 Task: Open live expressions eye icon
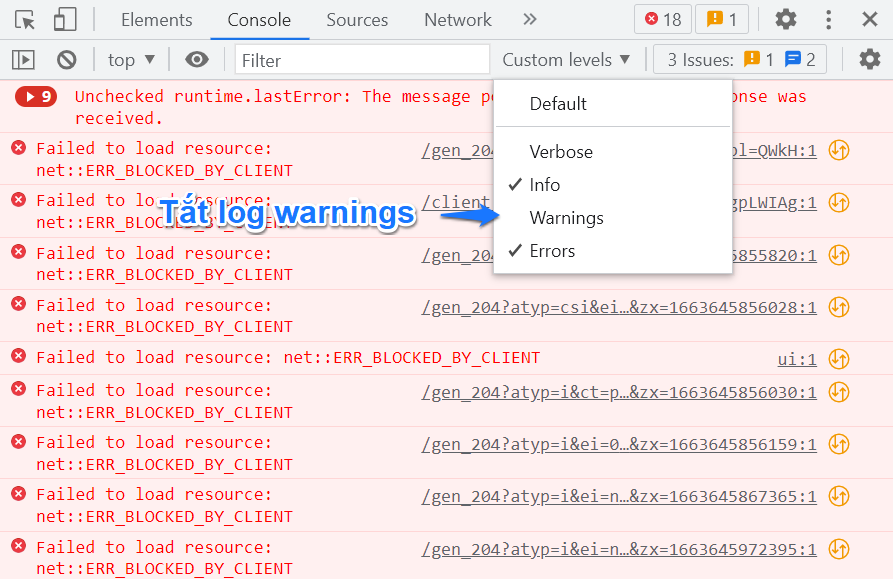197,60
